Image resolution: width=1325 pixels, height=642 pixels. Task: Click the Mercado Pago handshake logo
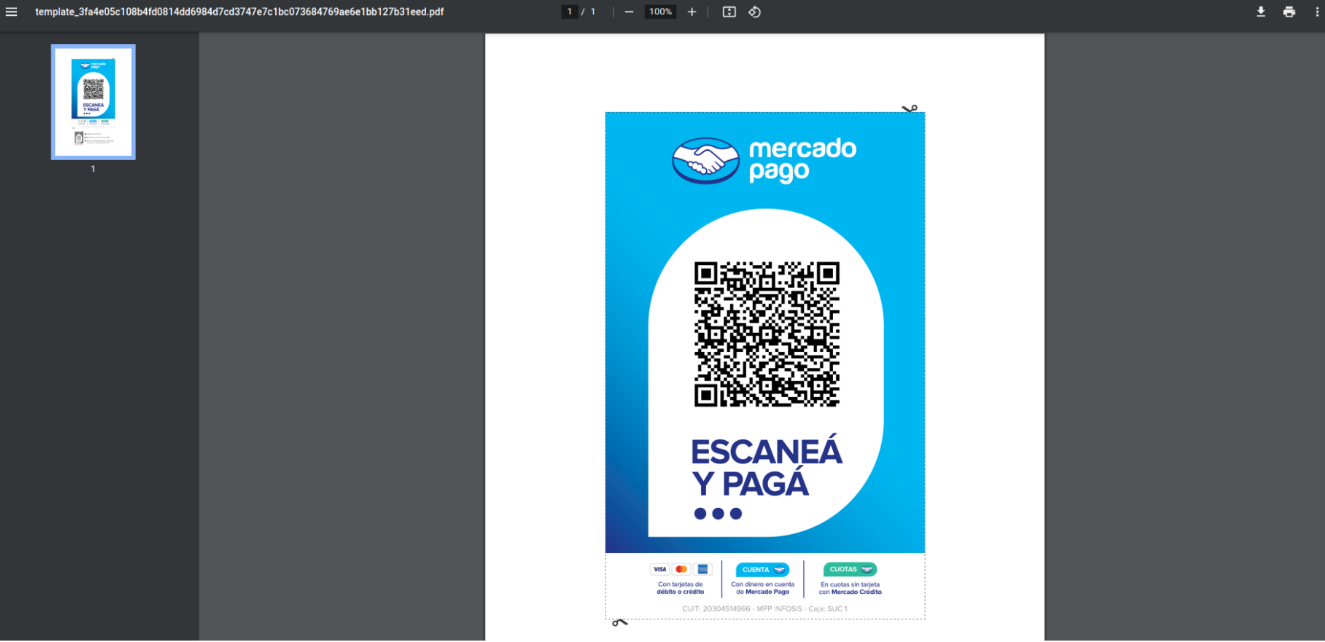[707, 161]
